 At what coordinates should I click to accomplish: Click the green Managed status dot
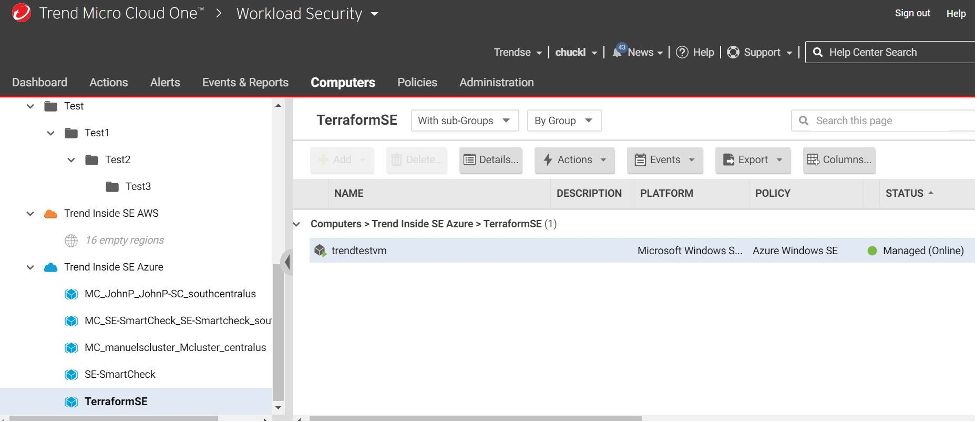(x=872, y=251)
